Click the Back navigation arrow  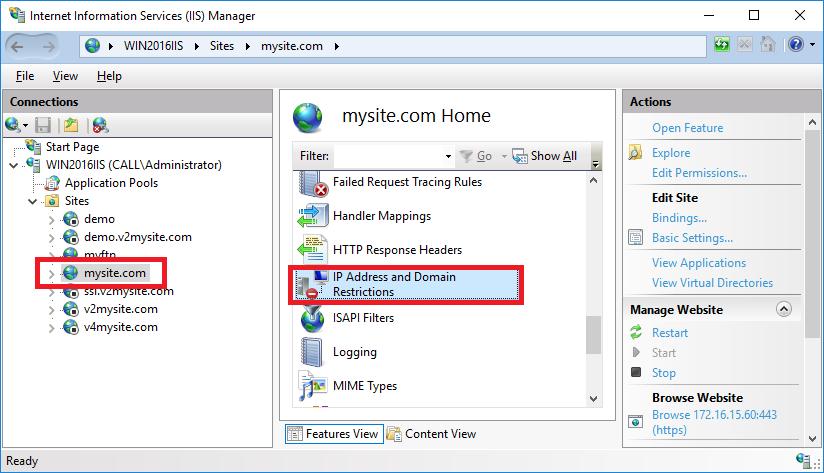pyautogui.click(x=17, y=47)
